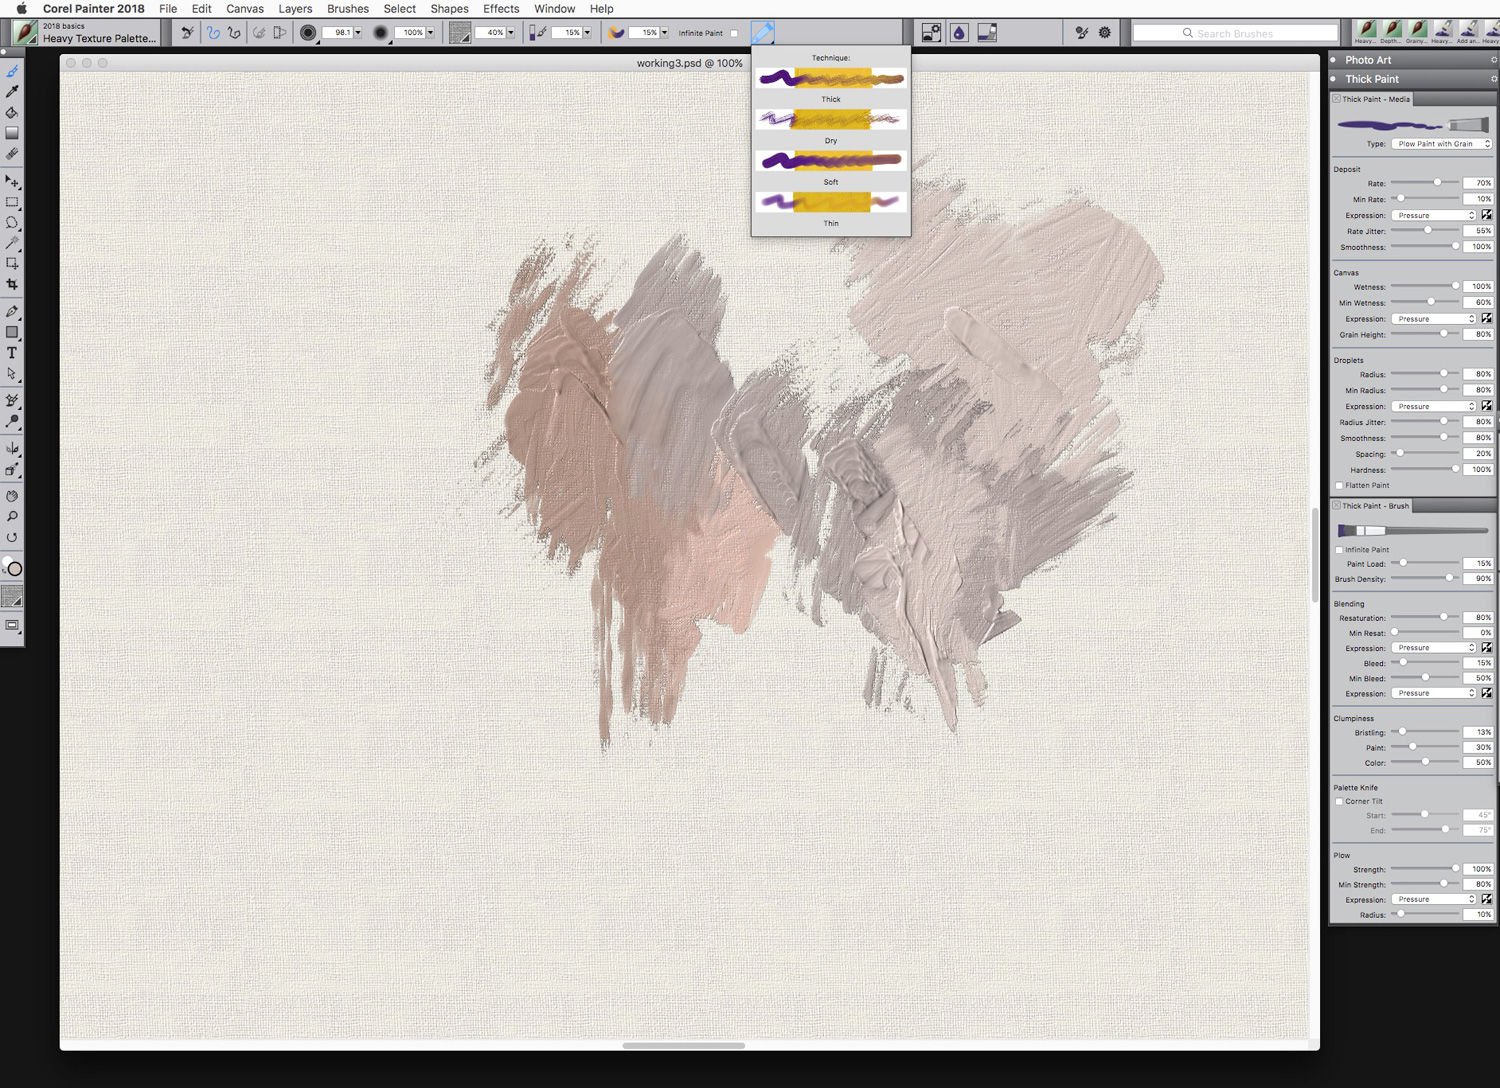The width and height of the screenshot is (1500, 1088).
Task: Open Advanced Brush Controls gear icon
Action: (1105, 33)
